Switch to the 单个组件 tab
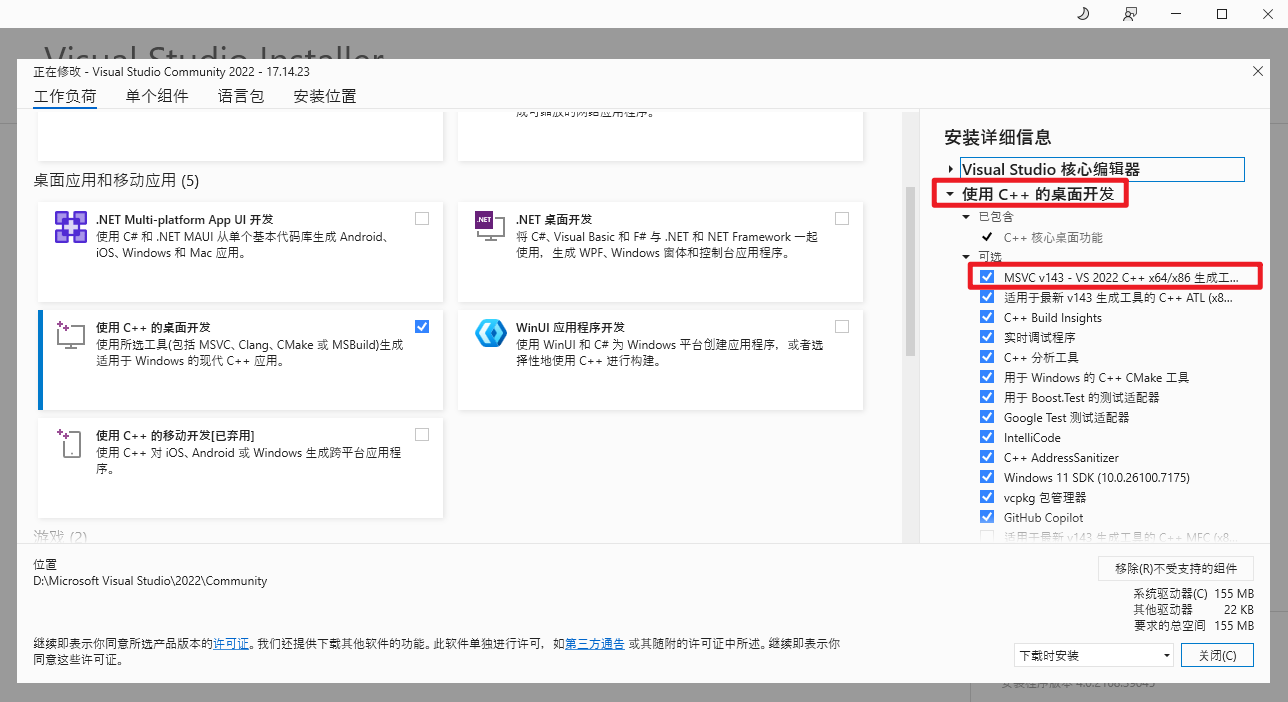Image resolution: width=1288 pixels, height=702 pixels. pyautogui.click(x=157, y=97)
